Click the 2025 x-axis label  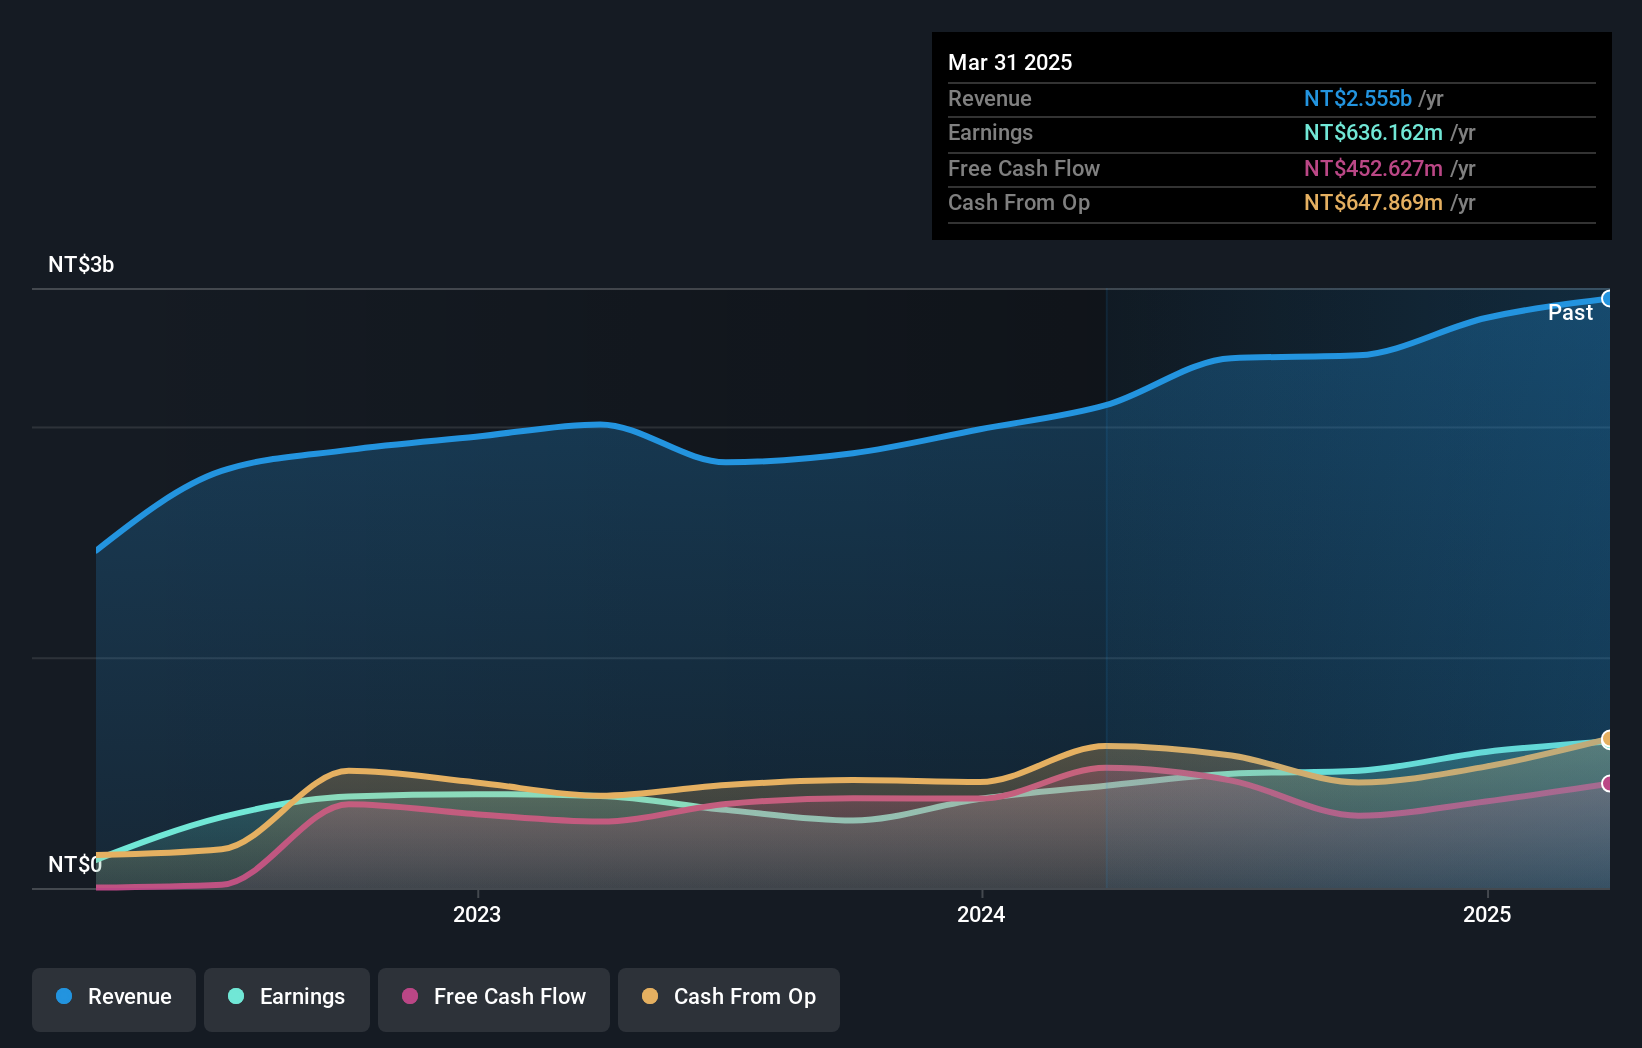click(1487, 915)
